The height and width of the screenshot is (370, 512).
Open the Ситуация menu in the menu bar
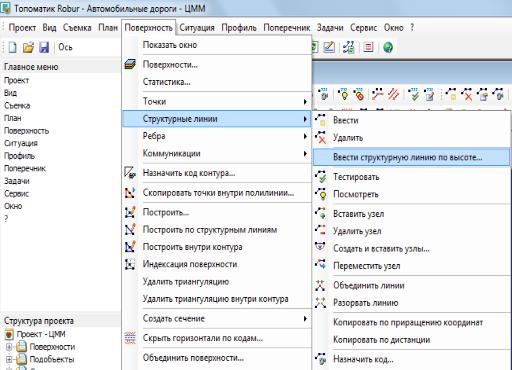pyautogui.click(x=197, y=28)
